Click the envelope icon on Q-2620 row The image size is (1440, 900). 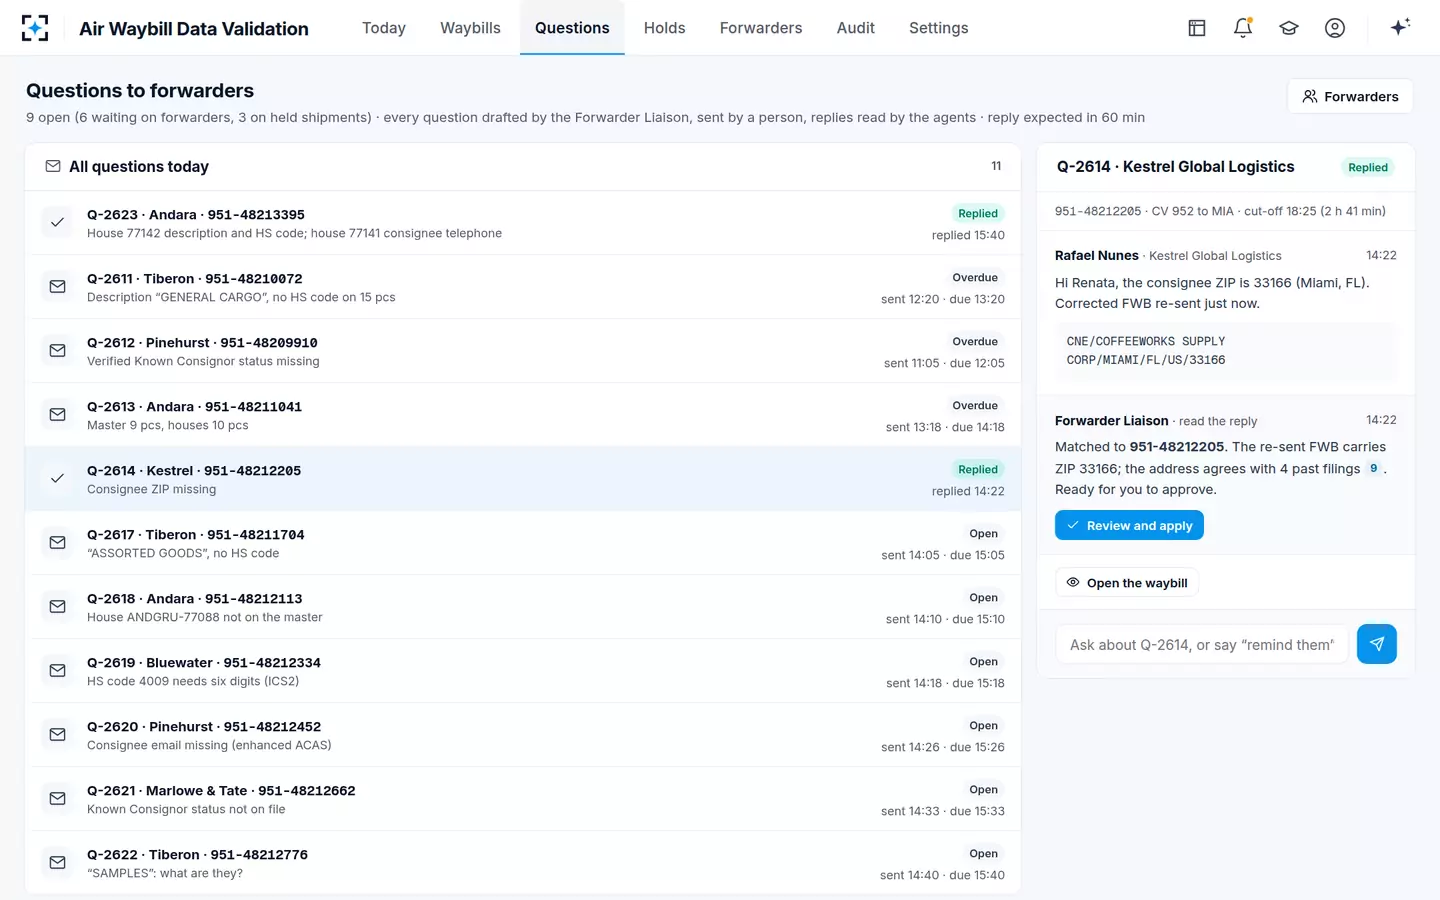58,735
